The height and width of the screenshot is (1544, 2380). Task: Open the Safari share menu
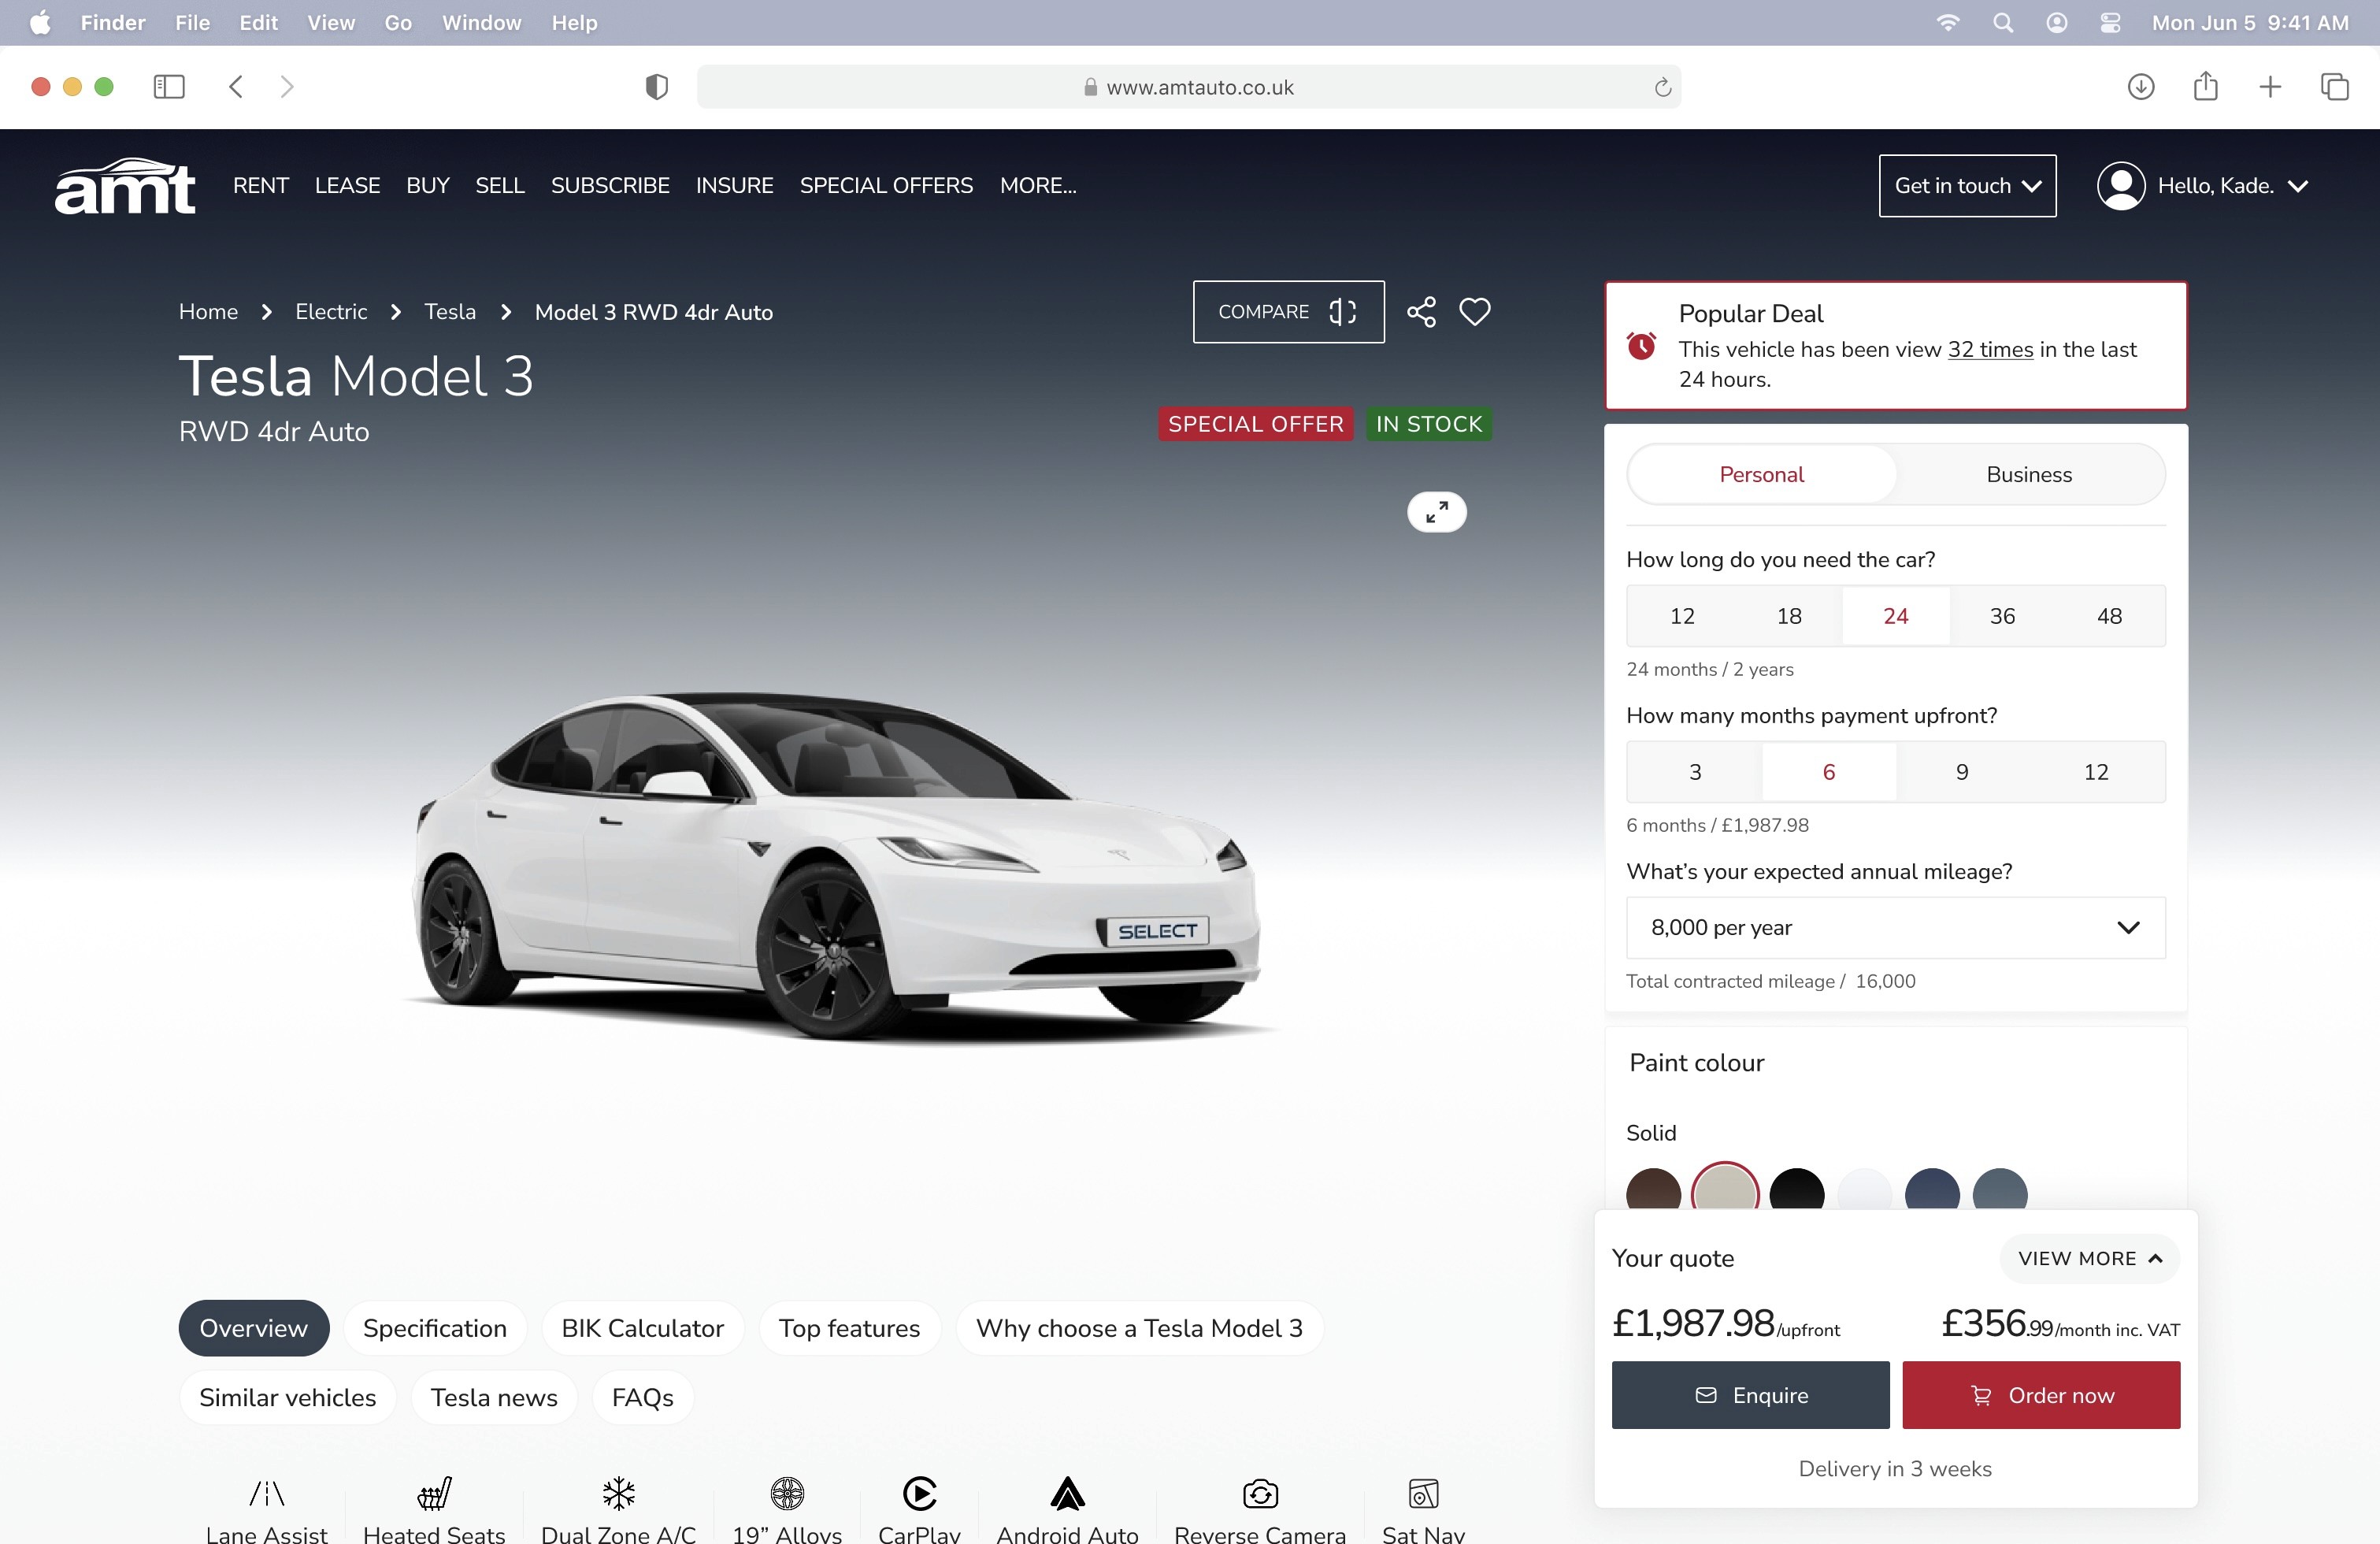point(2205,87)
